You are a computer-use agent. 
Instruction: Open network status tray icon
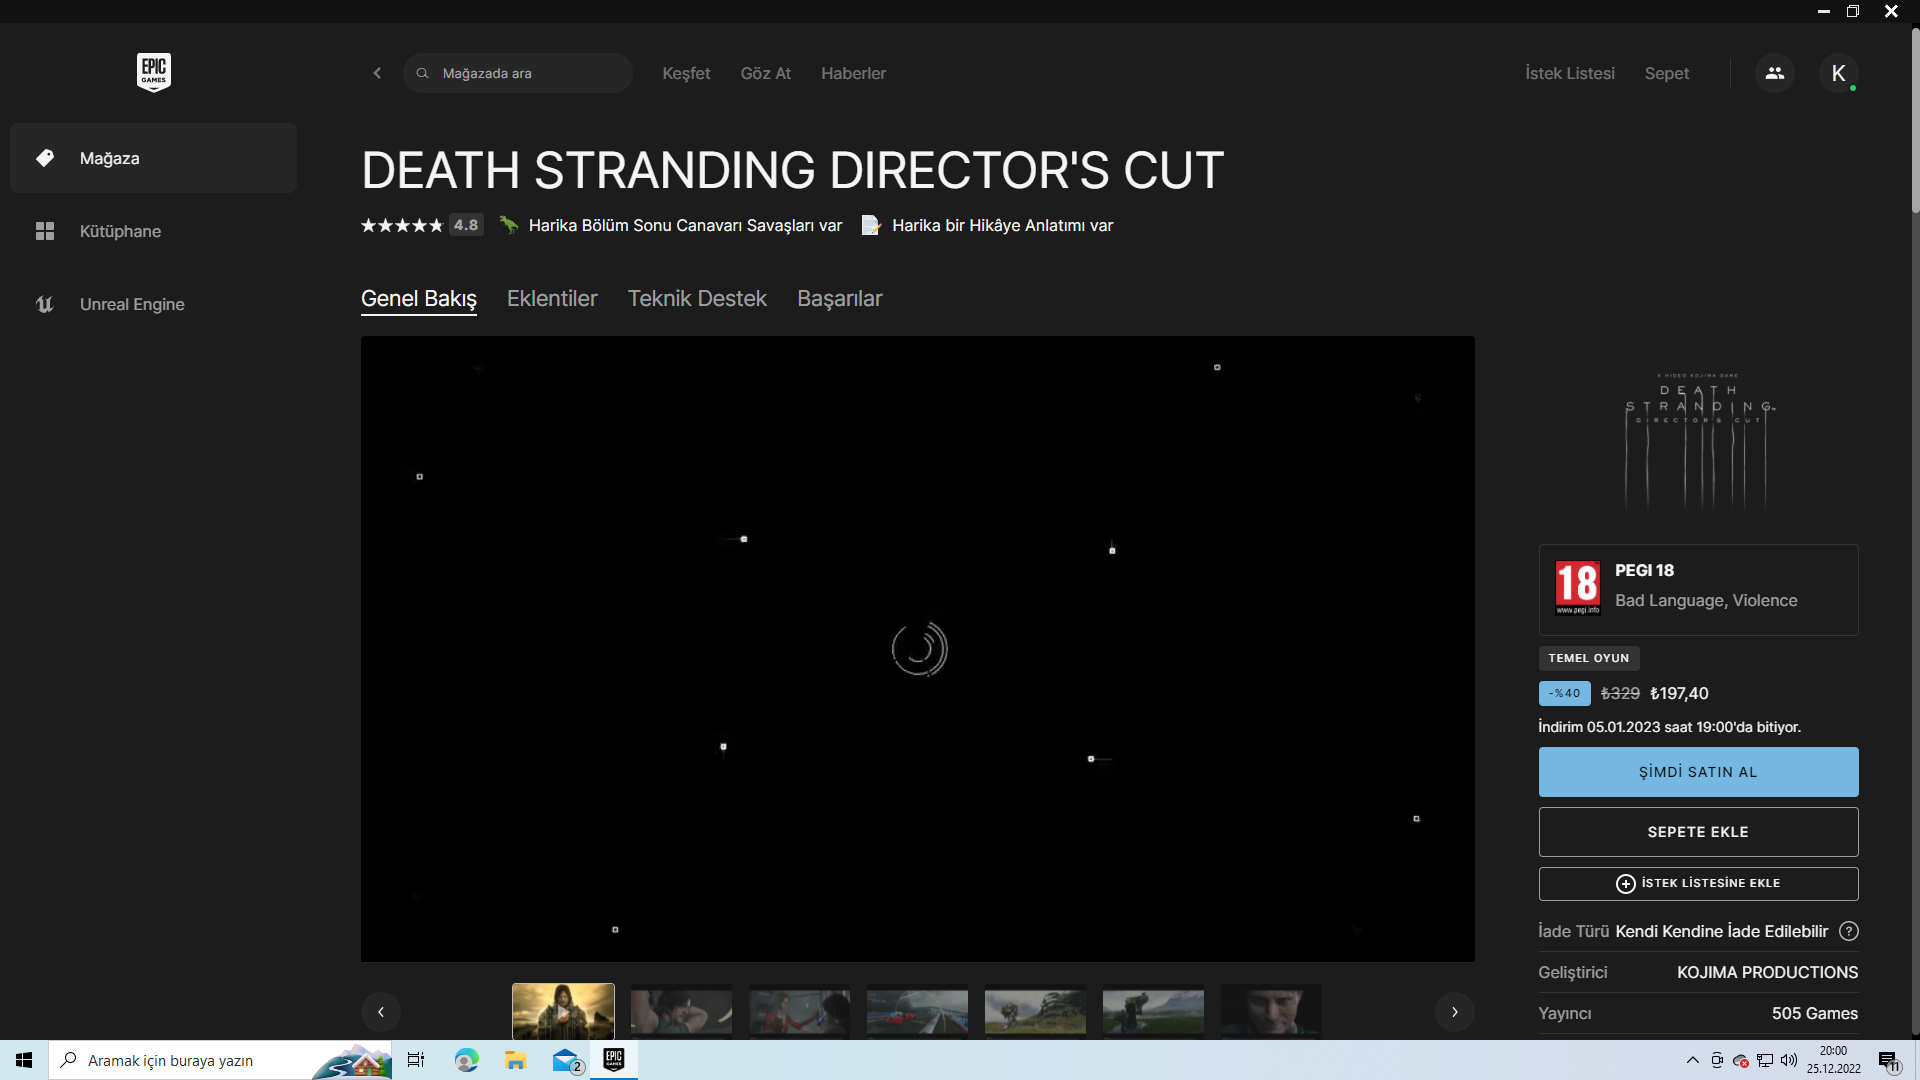pos(1765,1060)
